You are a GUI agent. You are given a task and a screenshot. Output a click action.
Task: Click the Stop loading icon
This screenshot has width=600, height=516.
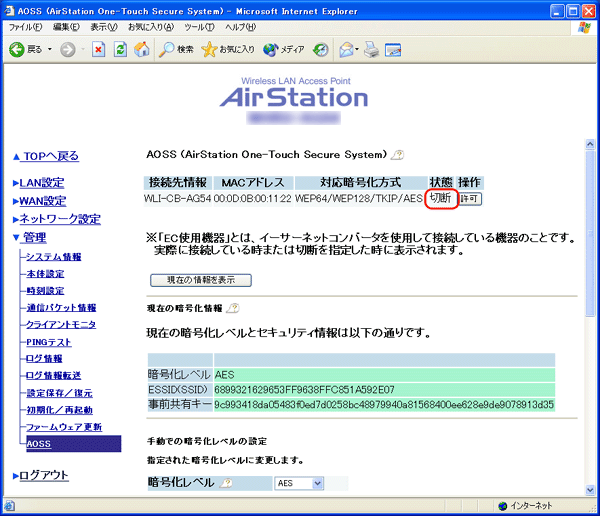[98, 50]
